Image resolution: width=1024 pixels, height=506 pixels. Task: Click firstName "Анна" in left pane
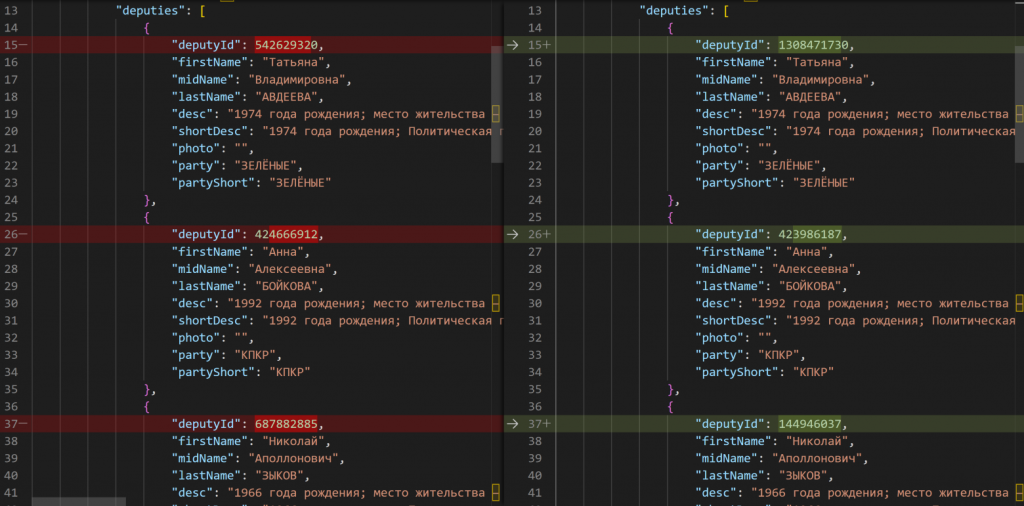(x=283, y=252)
